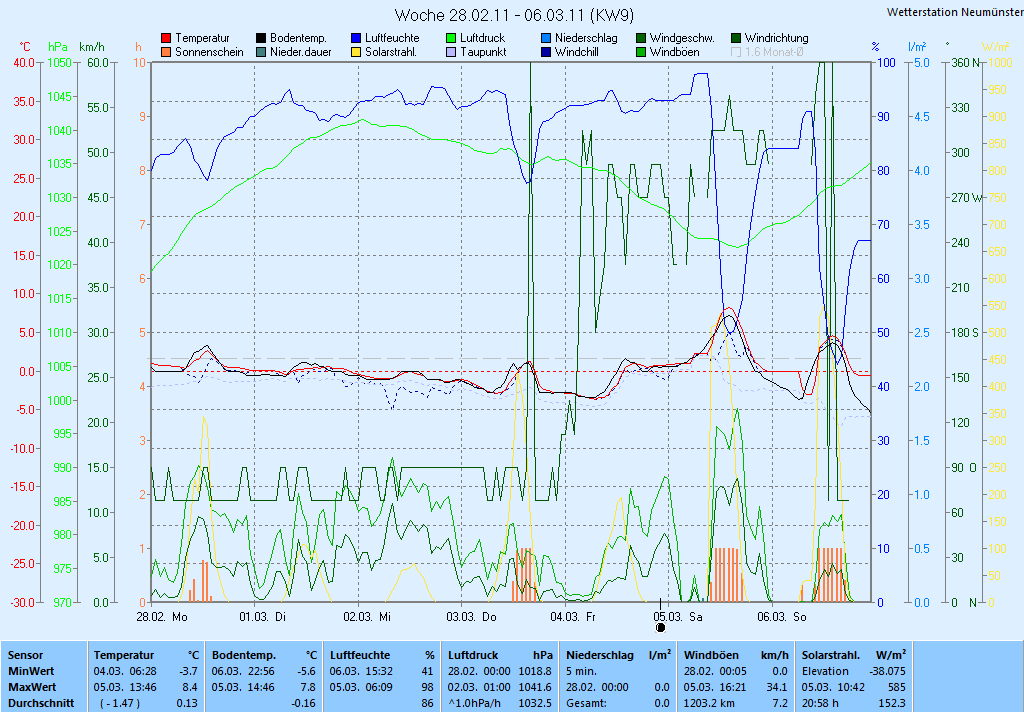This screenshot has height=712, width=1024.
Task: Click the orange Sonnenschein legend square
Action: [x=166, y=52]
